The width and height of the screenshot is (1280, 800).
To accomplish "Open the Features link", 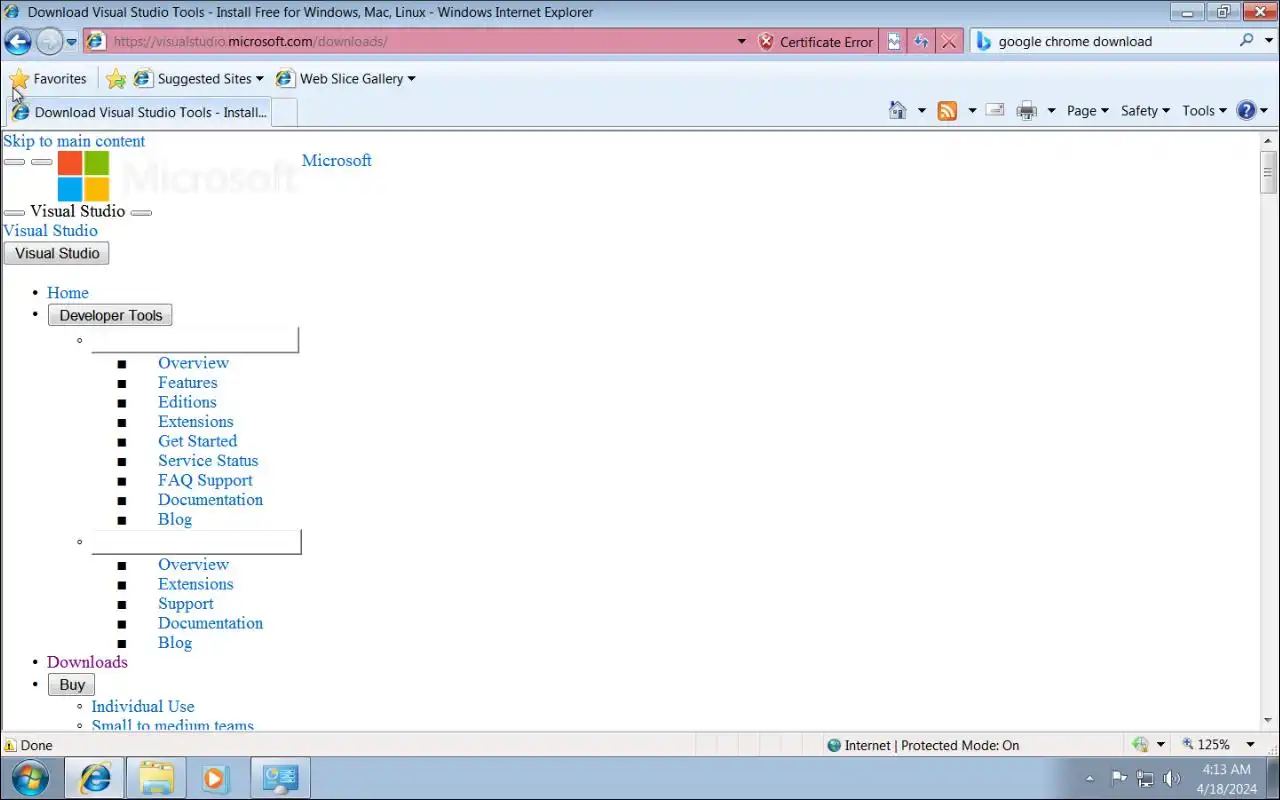I will click(x=187, y=382).
